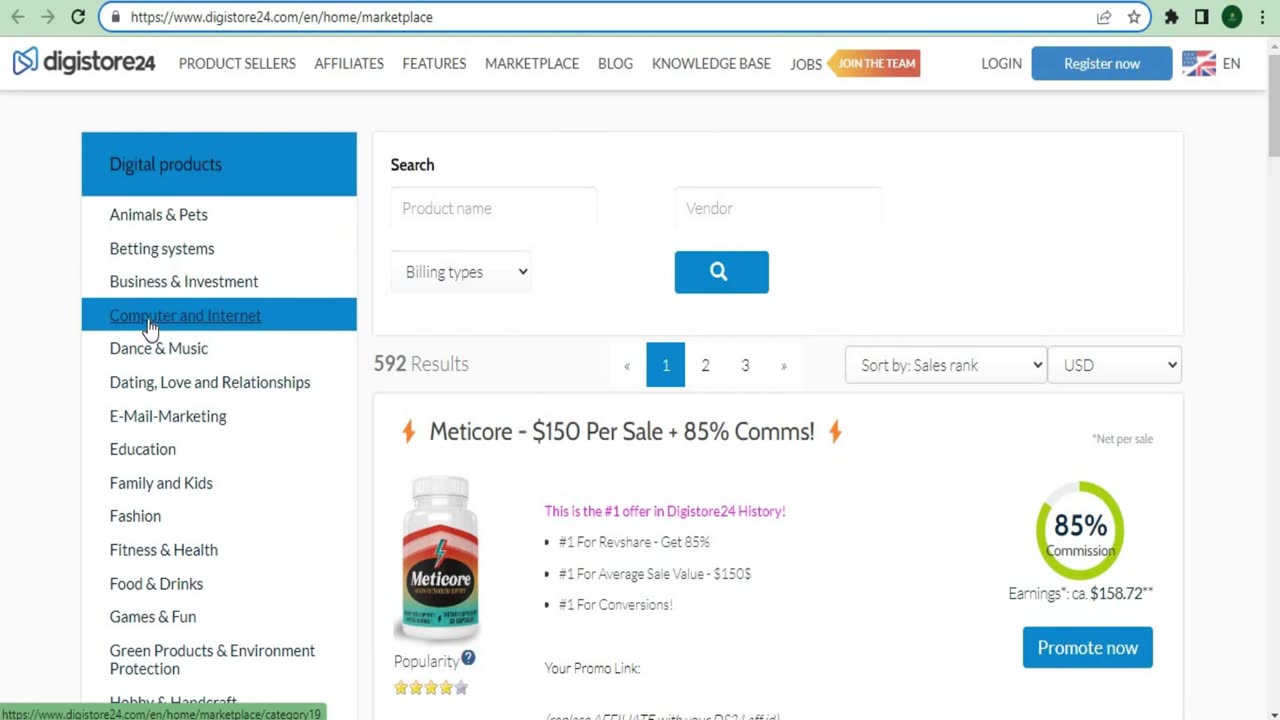Click the US/UK language flag icon
Image resolution: width=1280 pixels, height=720 pixels.
point(1198,63)
